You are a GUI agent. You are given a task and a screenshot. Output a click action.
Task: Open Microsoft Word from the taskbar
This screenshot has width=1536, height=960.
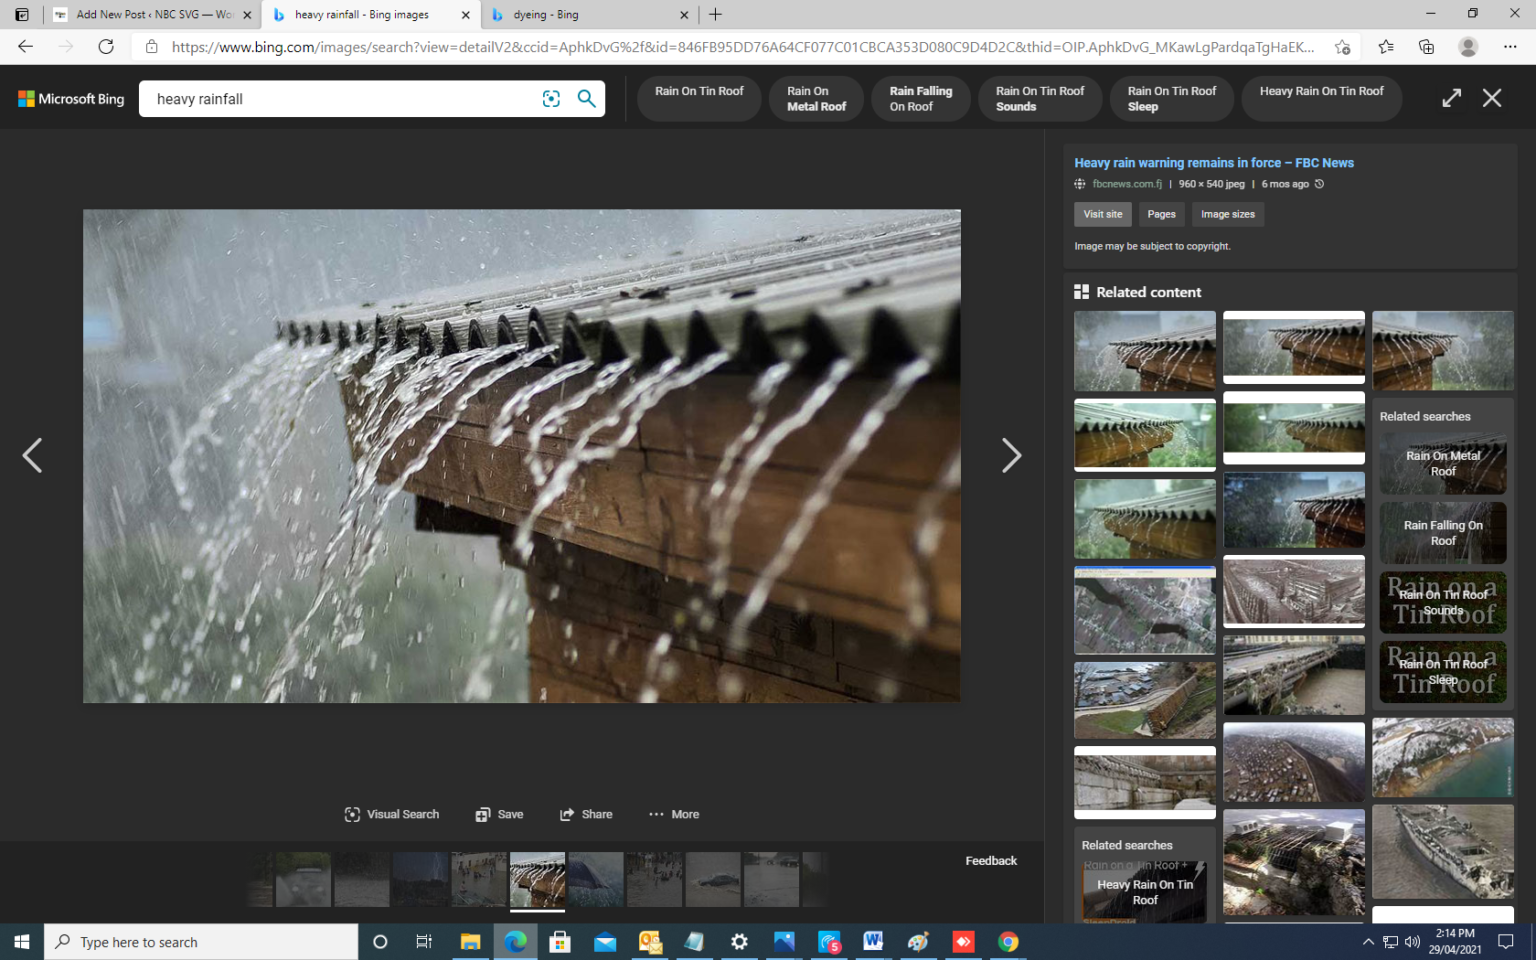click(872, 942)
